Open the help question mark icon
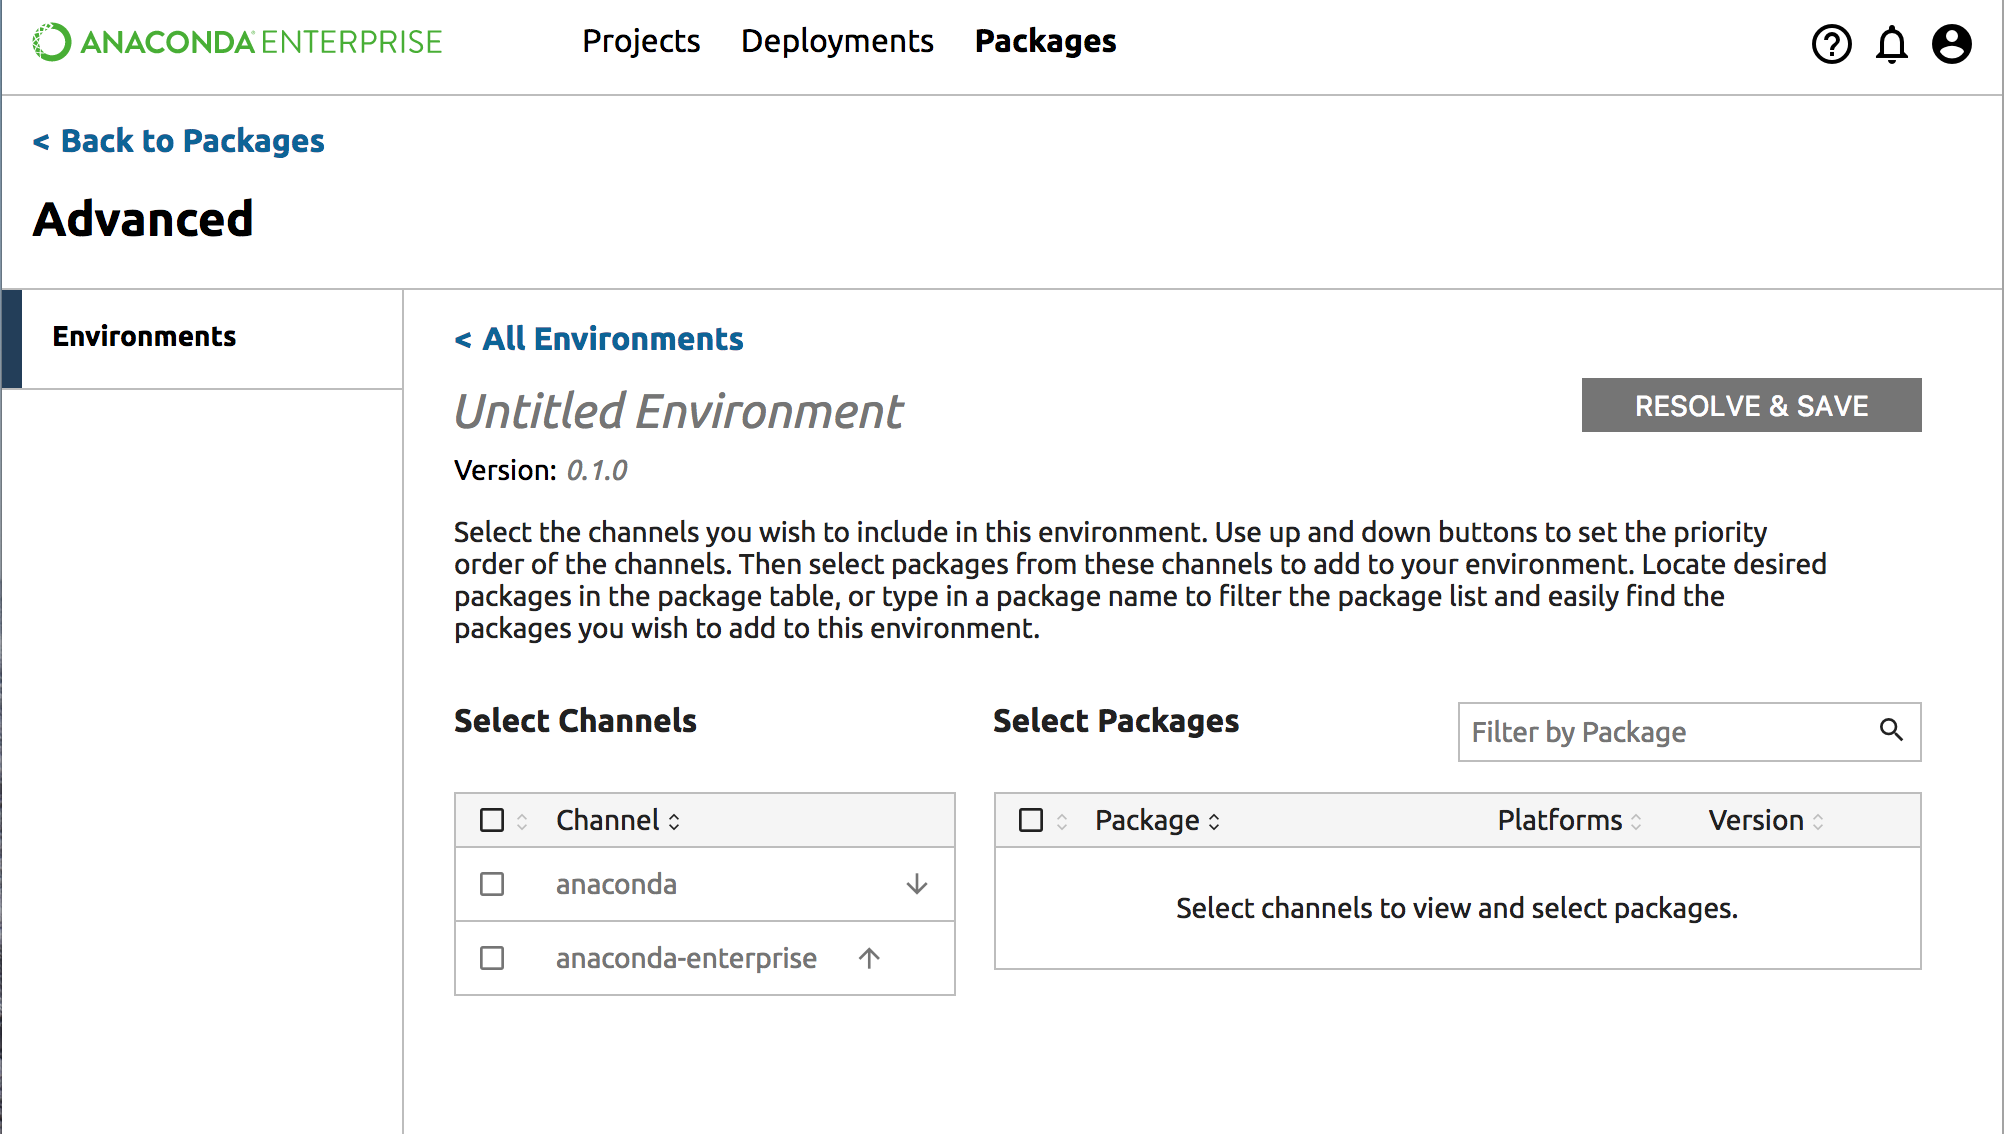 click(1831, 44)
